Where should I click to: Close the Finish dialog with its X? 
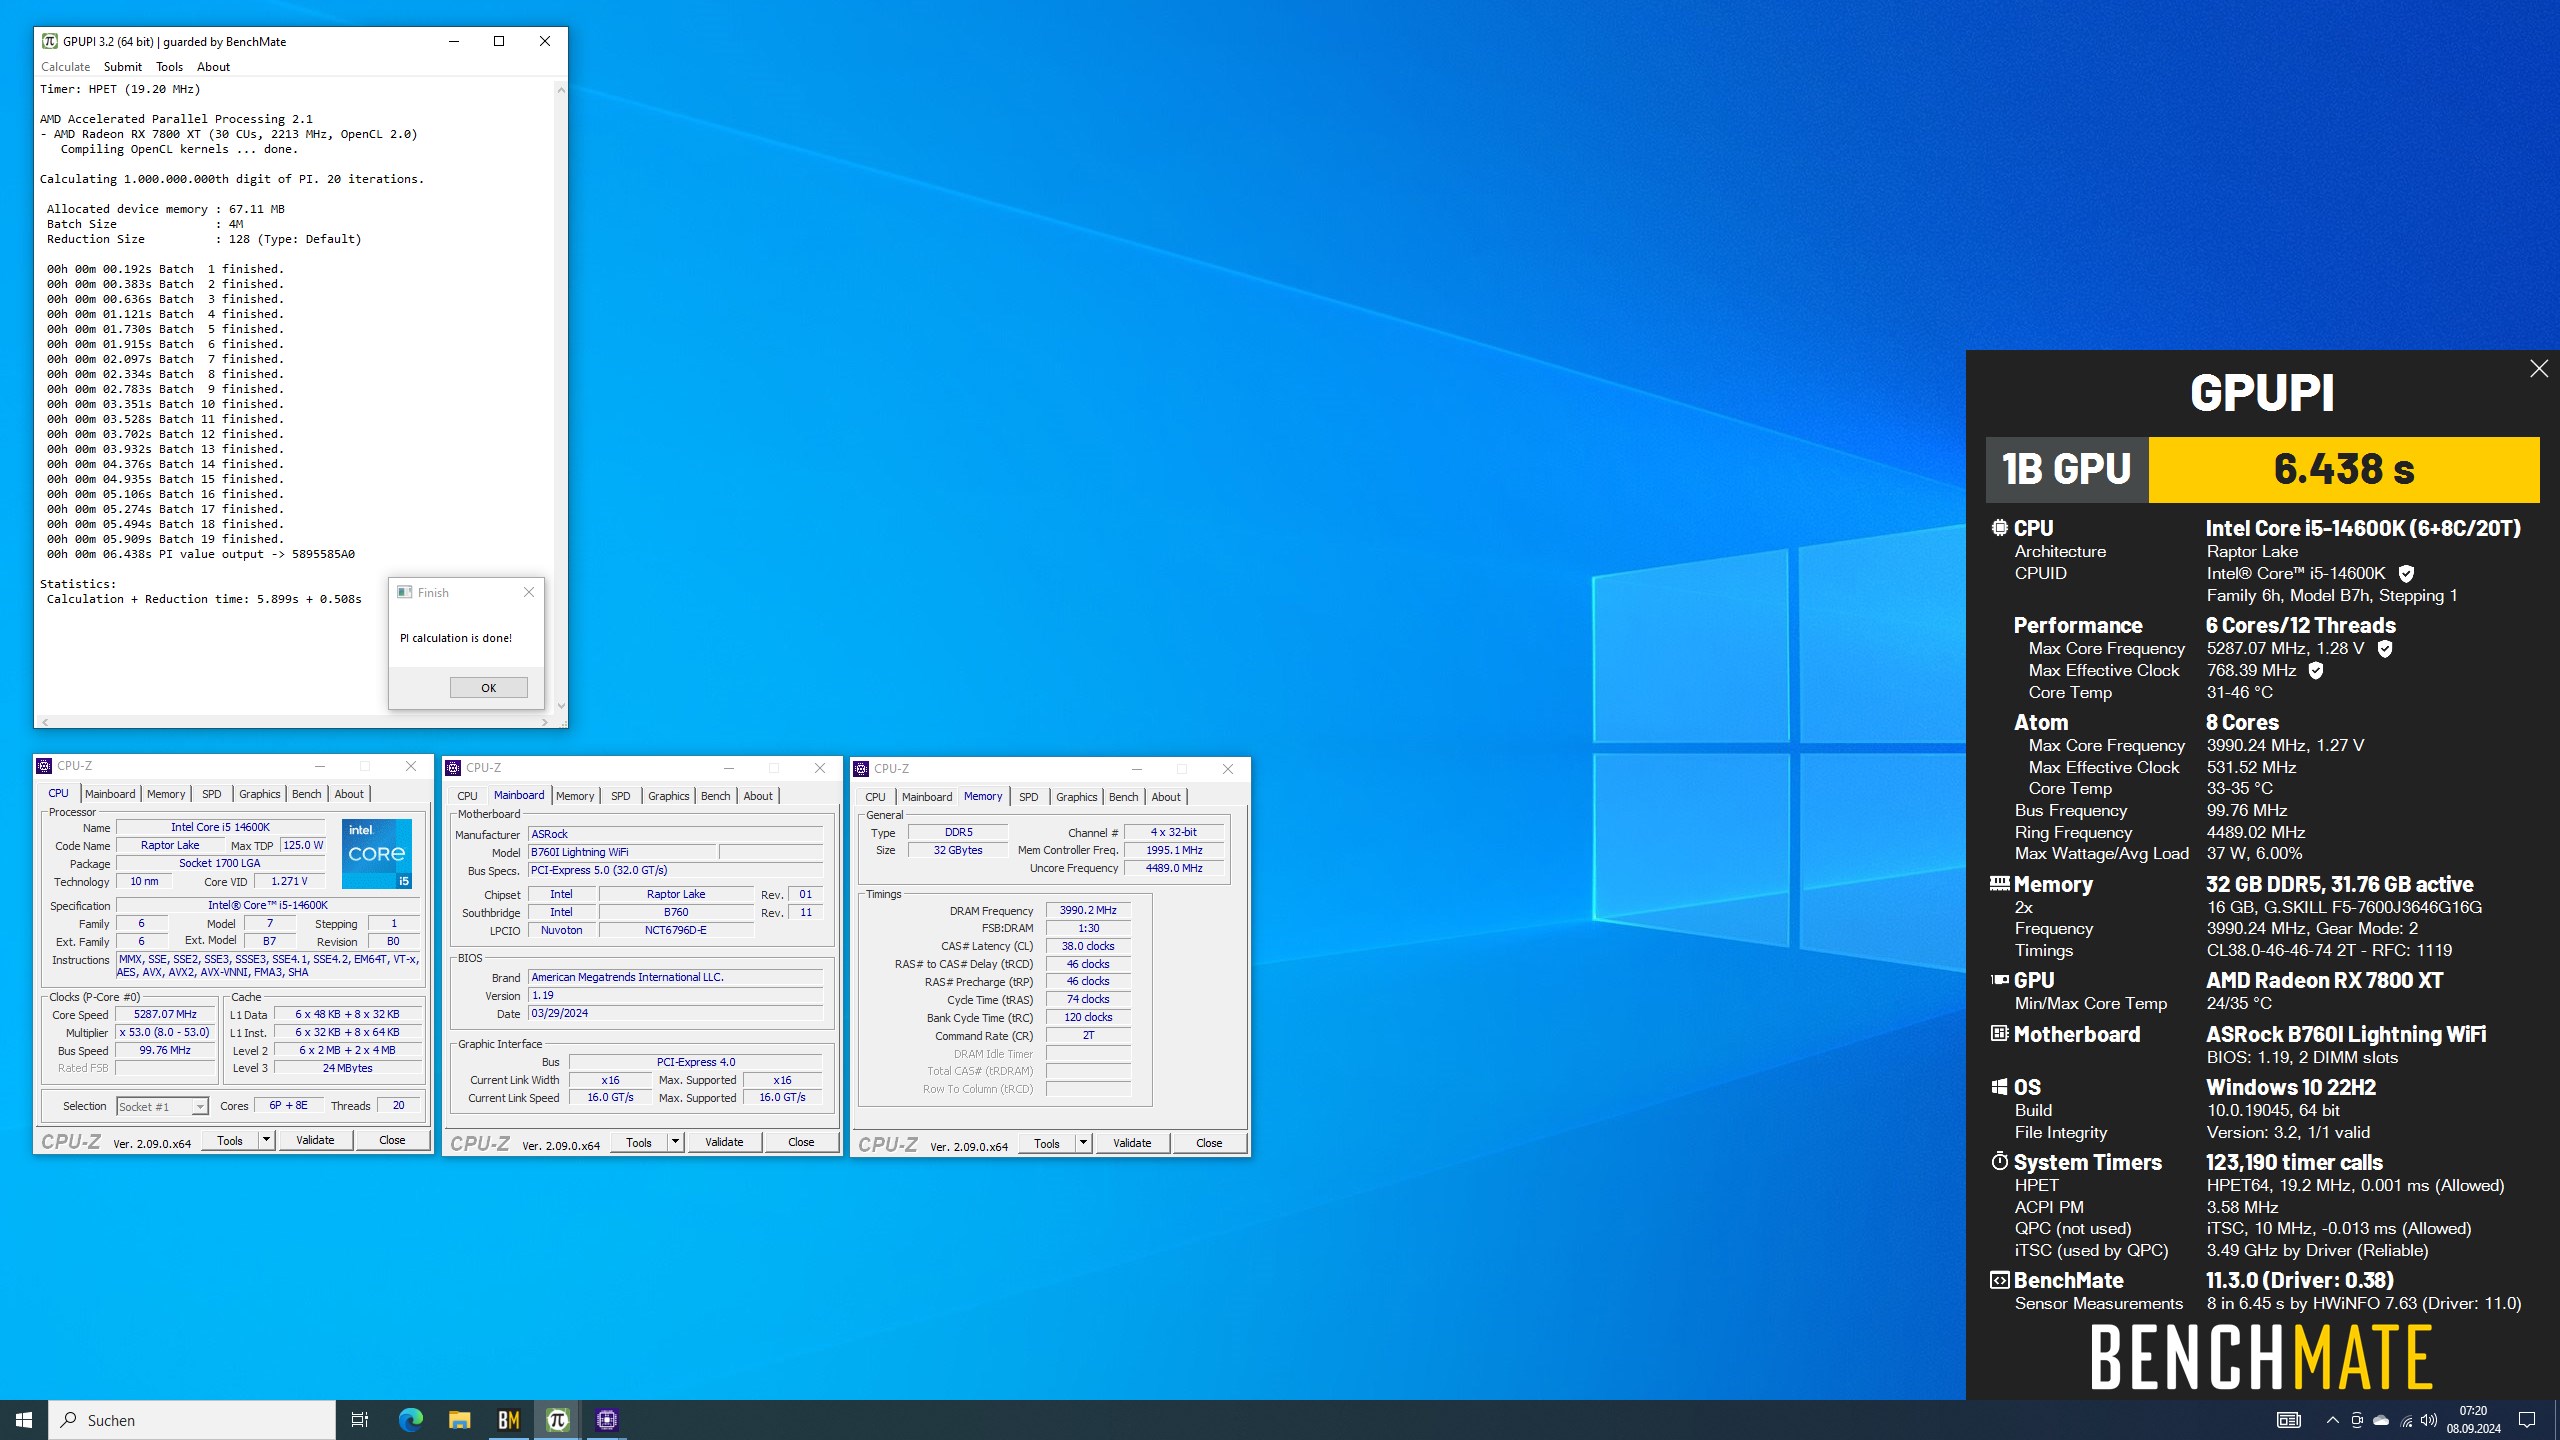pyautogui.click(x=529, y=592)
